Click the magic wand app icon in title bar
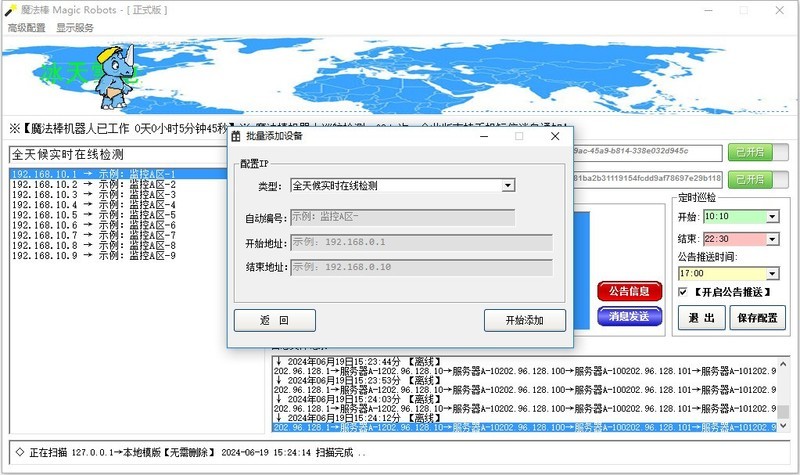Viewport: 800px width, 475px height. coord(10,10)
